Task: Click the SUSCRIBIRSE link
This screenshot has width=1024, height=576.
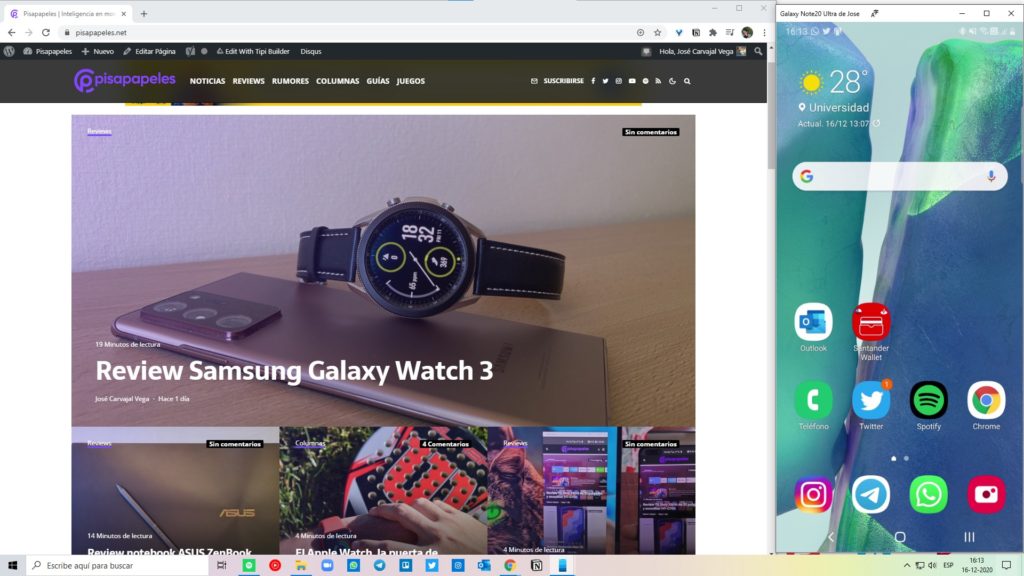Action: tap(558, 81)
